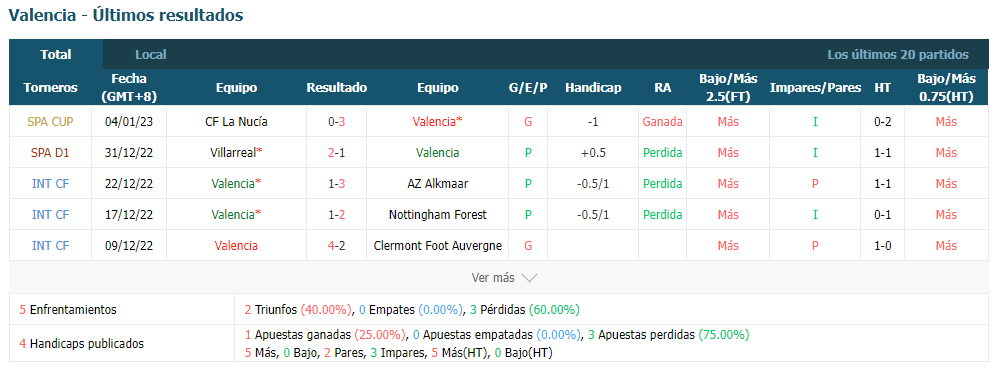Click the red Valencia name in 04/01/23 row
998x370 pixels.
[435, 122]
